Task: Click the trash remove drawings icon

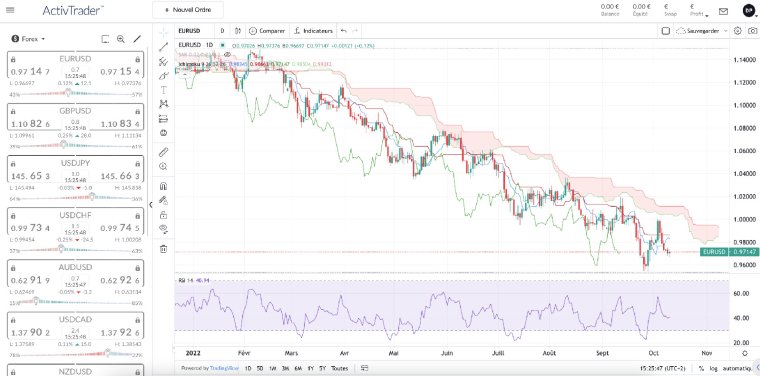Action: pos(164,249)
